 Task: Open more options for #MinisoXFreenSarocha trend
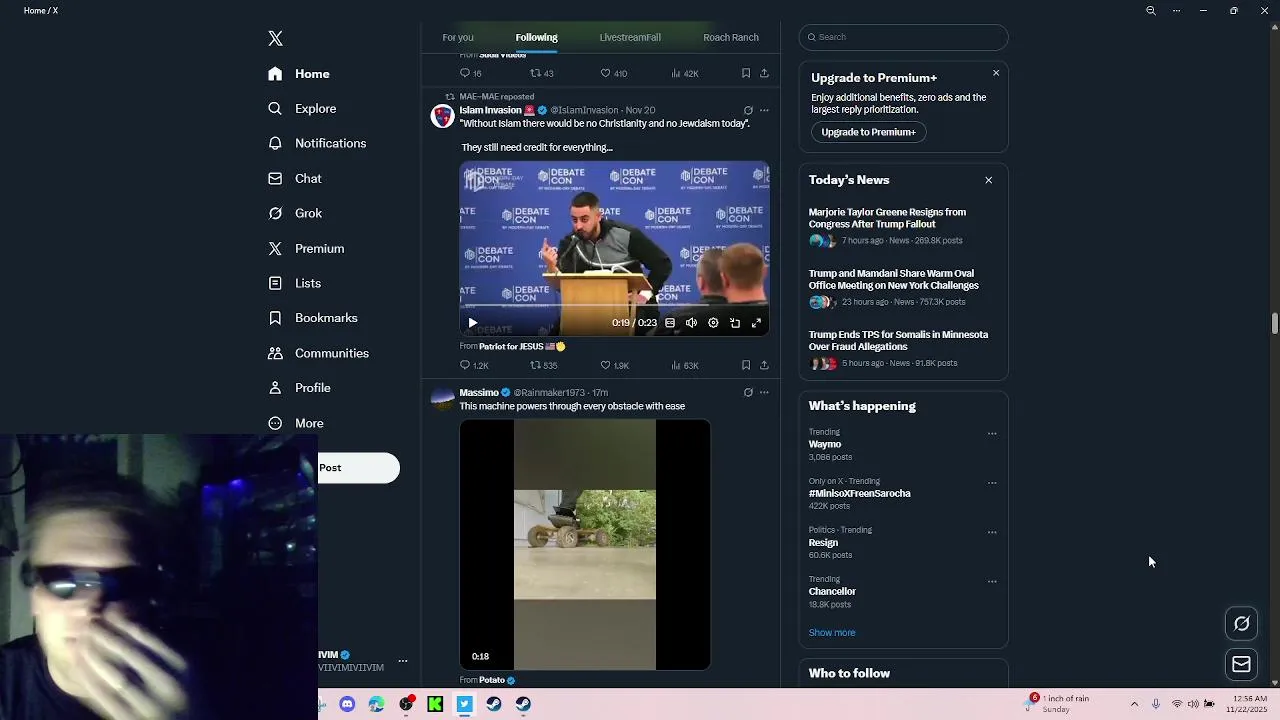click(992, 483)
